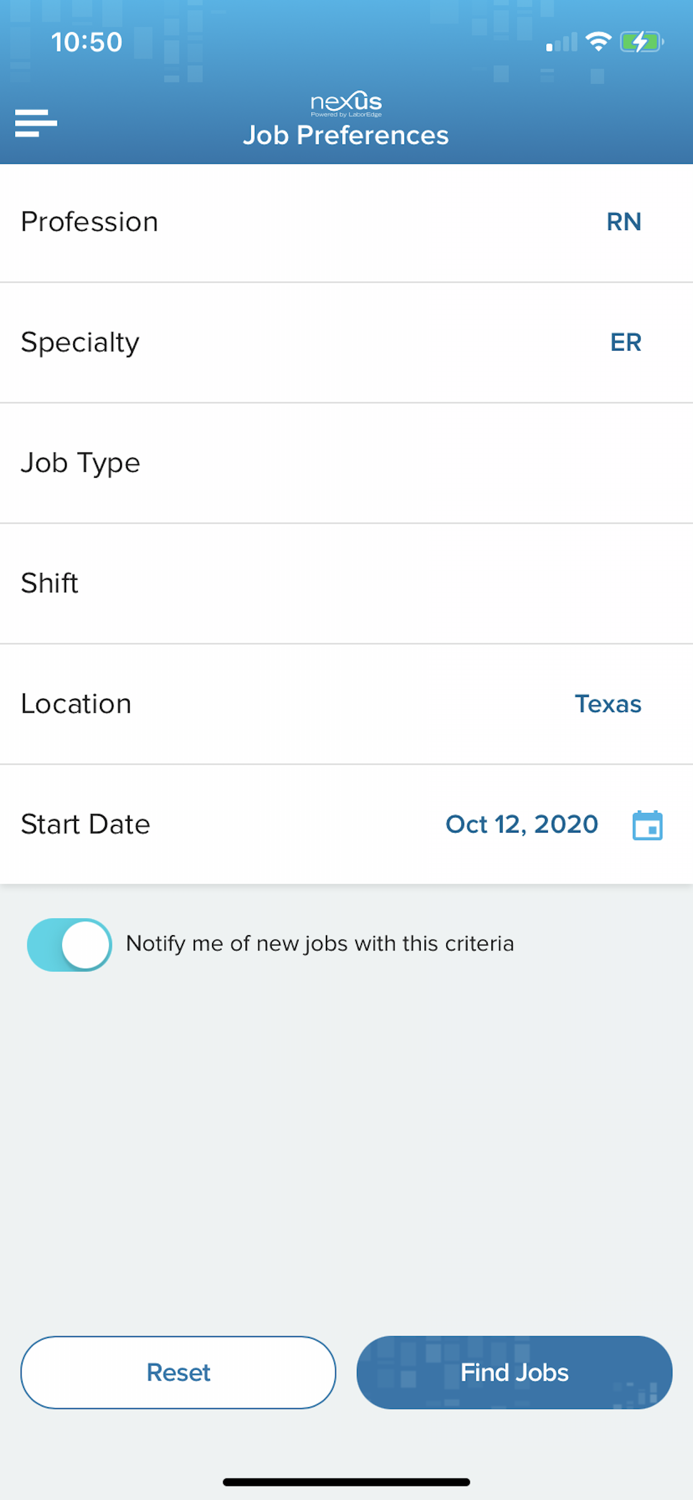Viewport: 693px width, 1500px height.
Task: Open the Job Type selector row
Action: coord(346,463)
